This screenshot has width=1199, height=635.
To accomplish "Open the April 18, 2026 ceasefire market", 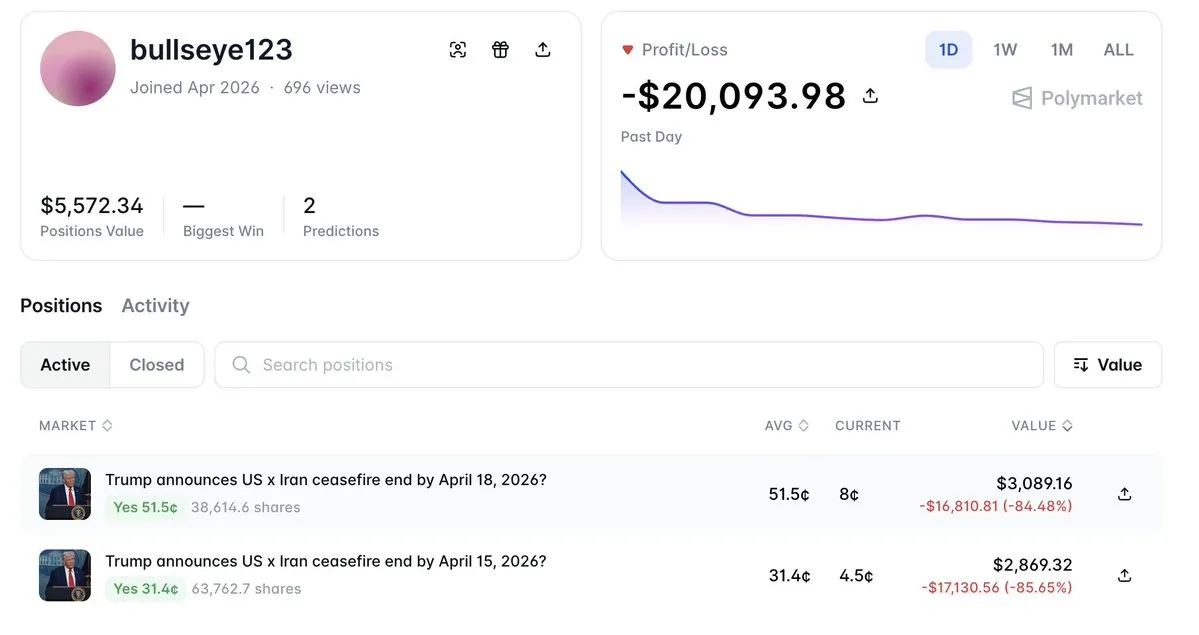I will (325, 480).
